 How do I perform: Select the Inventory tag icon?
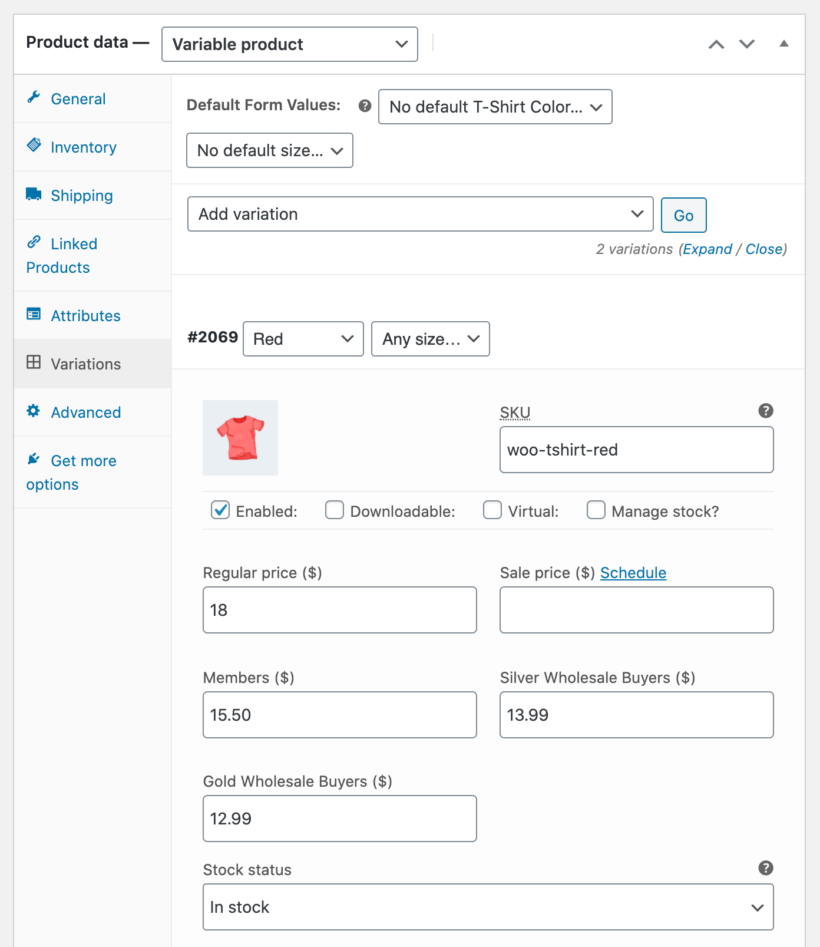pyautogui.click(x=33, y=147)
